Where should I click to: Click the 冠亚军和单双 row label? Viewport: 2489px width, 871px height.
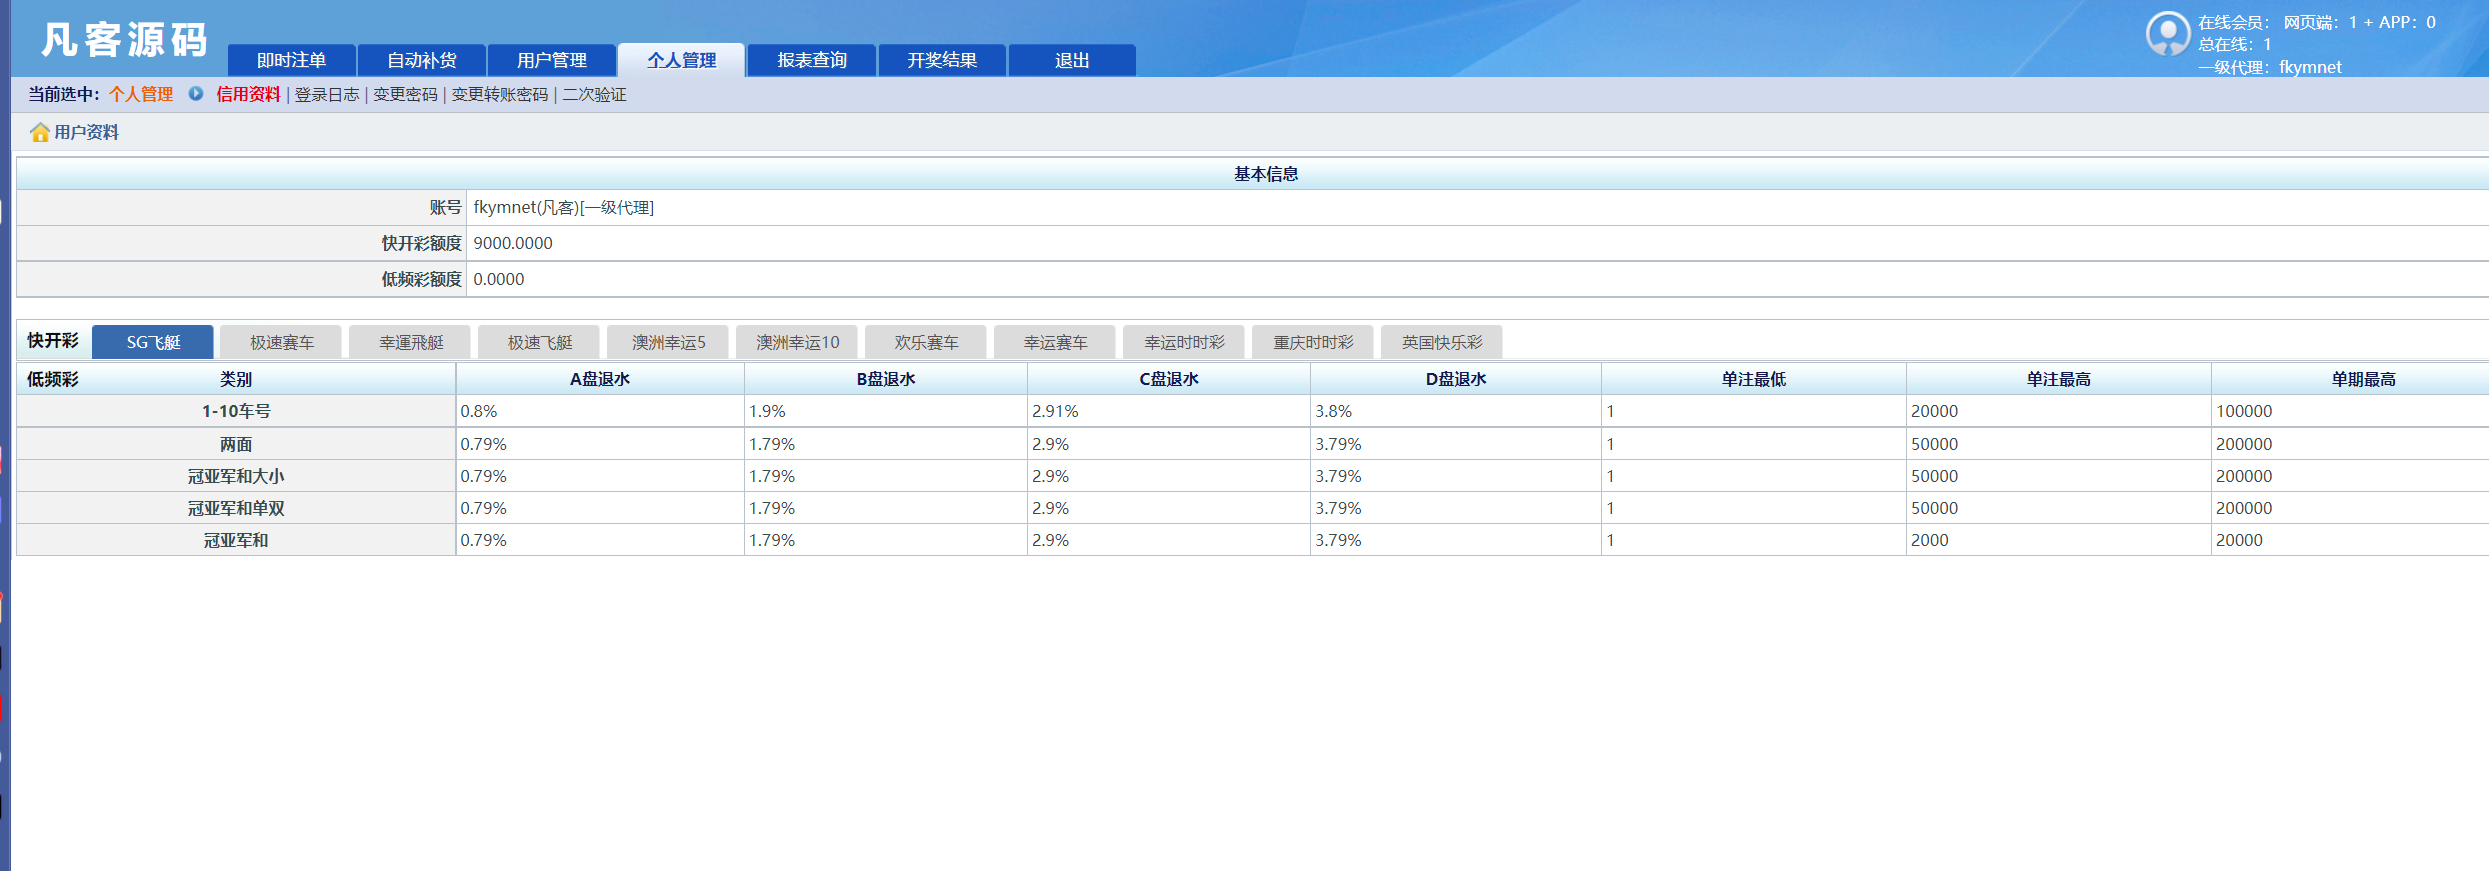pos(236,508)
